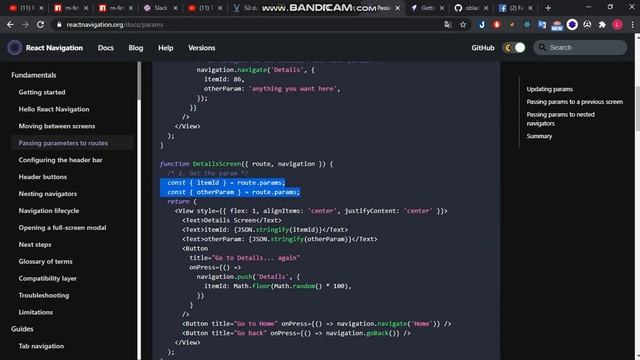Image resolution: width=640 pixels, height=360 pixels.
Task: Click the red shield extension icon
Action: point(497,24)
